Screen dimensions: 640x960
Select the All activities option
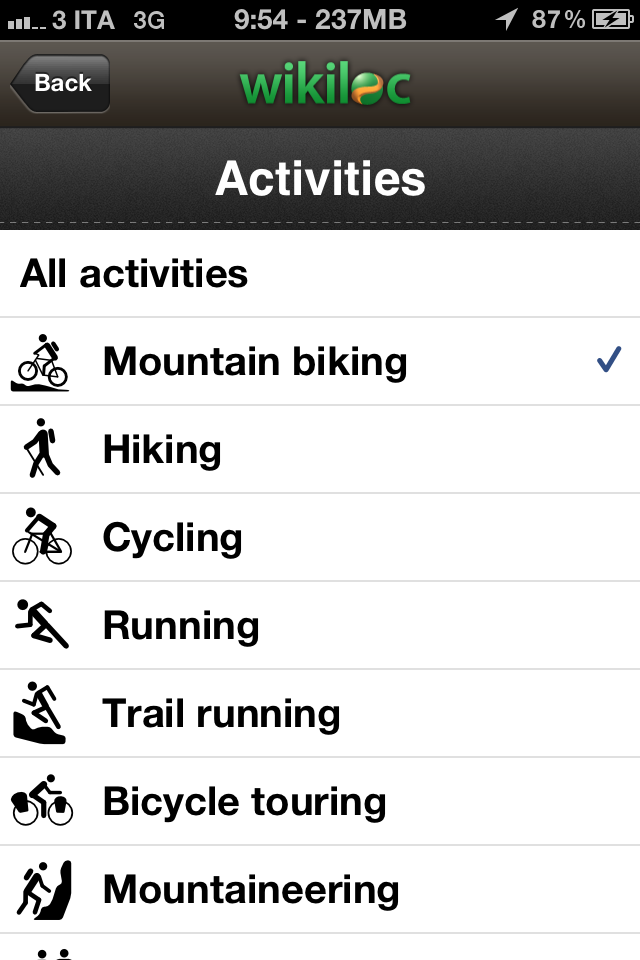tap(320, 274)
